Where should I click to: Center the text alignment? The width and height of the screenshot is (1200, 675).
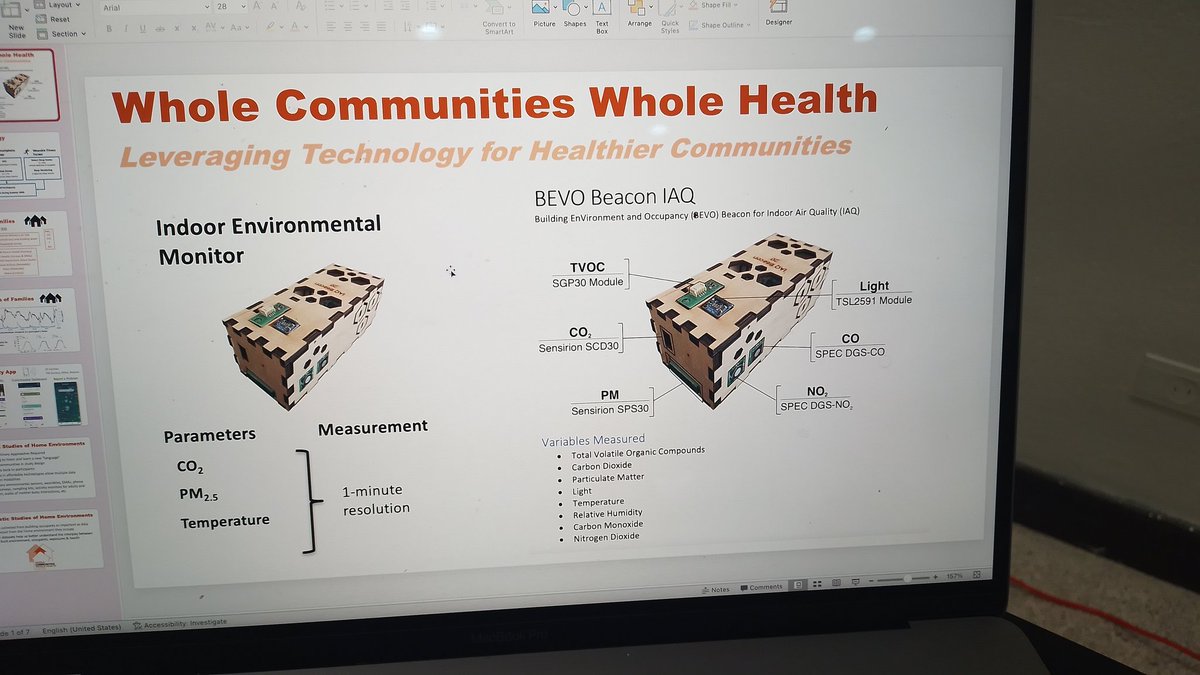tap(346, 25)
